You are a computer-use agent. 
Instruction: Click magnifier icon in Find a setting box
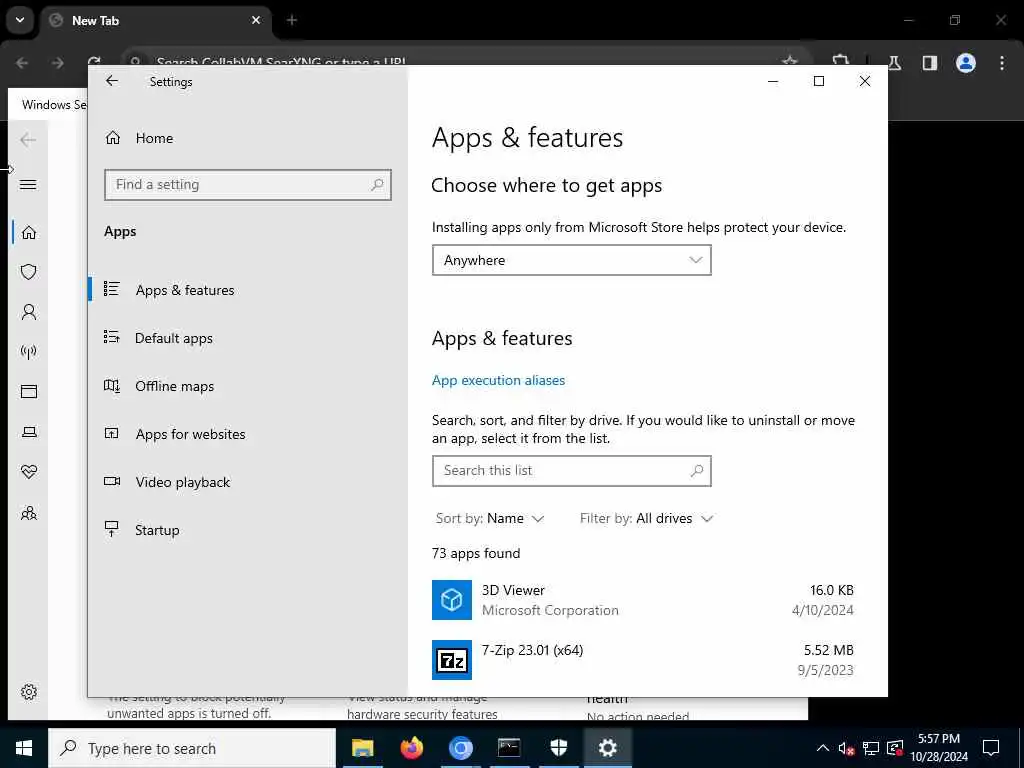click(x=377, y=185)
